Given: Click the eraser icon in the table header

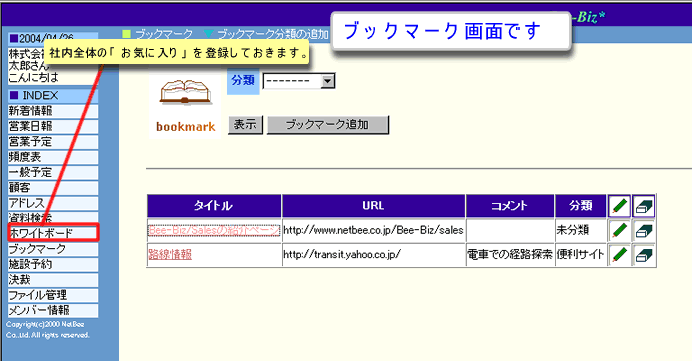Looking at the screenshot, I should coord(644,206).
